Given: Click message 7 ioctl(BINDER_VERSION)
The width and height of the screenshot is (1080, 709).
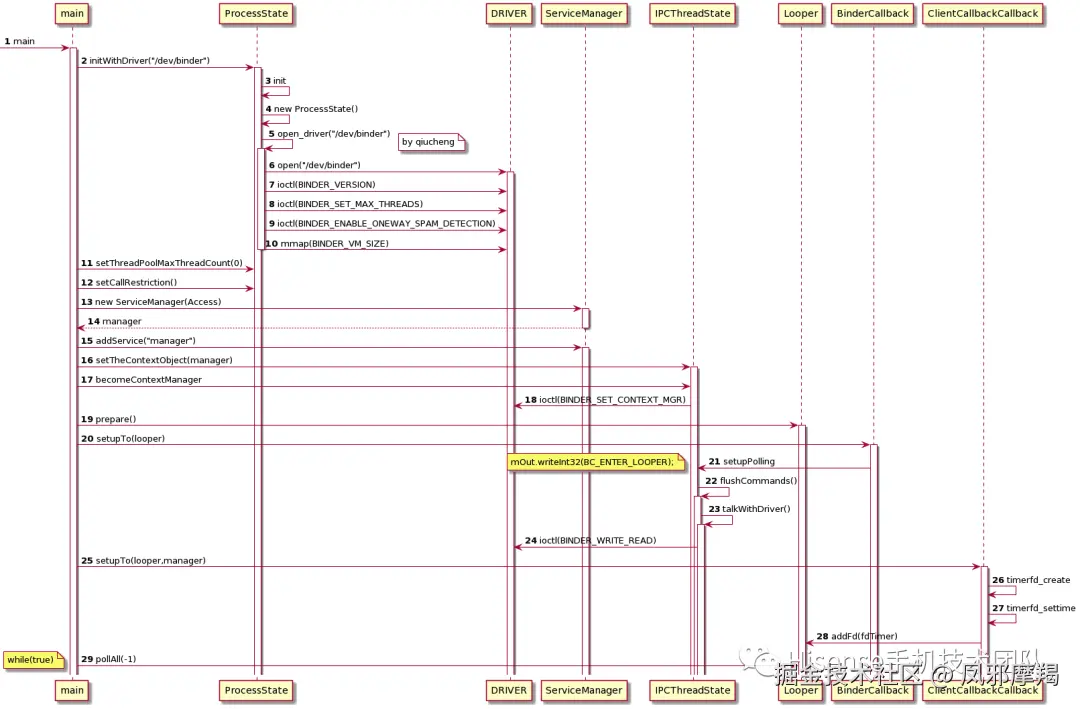Looking at the screenshot, I should (322, 185).
